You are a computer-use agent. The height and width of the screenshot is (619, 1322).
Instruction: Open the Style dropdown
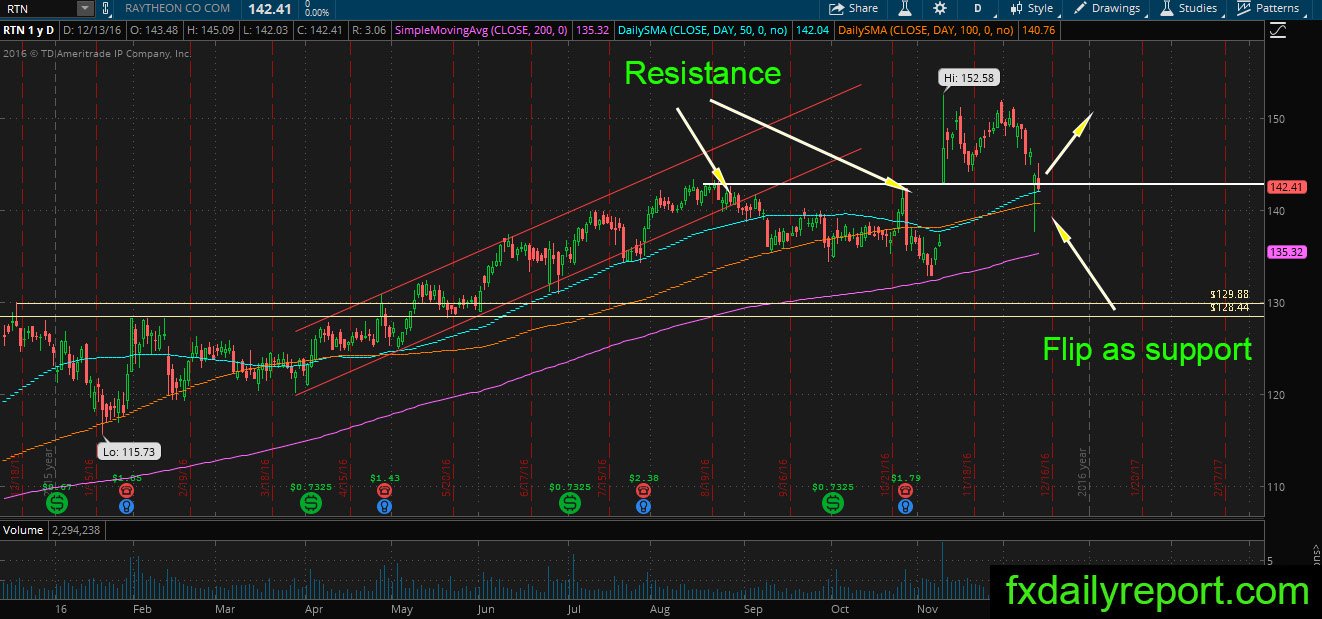(1031, 8)
